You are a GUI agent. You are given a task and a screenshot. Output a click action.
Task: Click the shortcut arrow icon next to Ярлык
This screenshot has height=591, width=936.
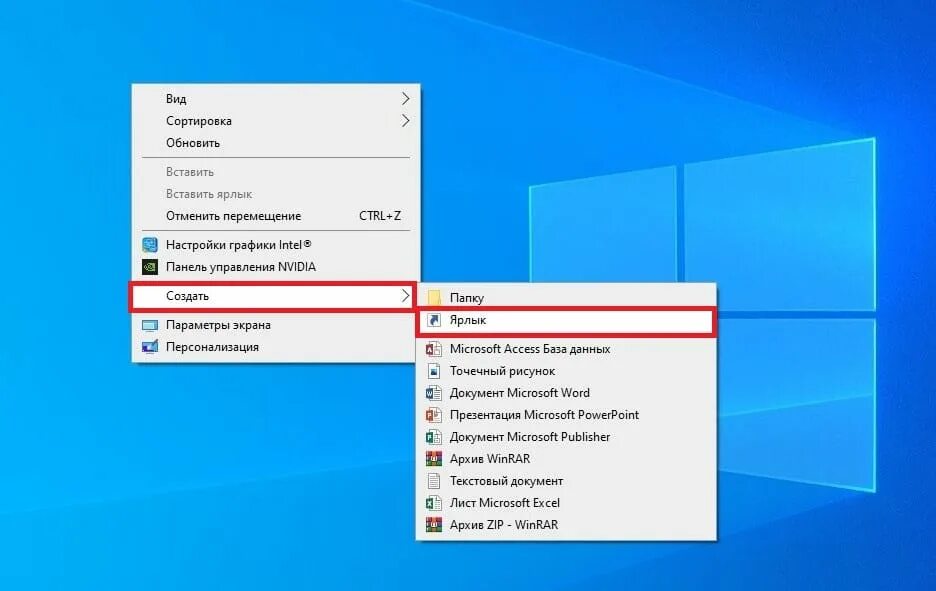(x=434, y=320)
